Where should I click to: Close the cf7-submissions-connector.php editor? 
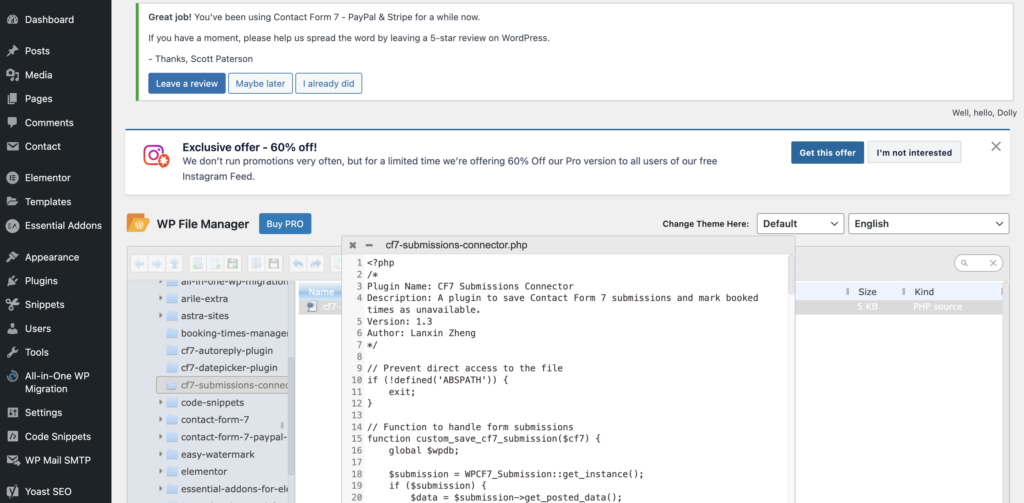click(x=353, y=246)
